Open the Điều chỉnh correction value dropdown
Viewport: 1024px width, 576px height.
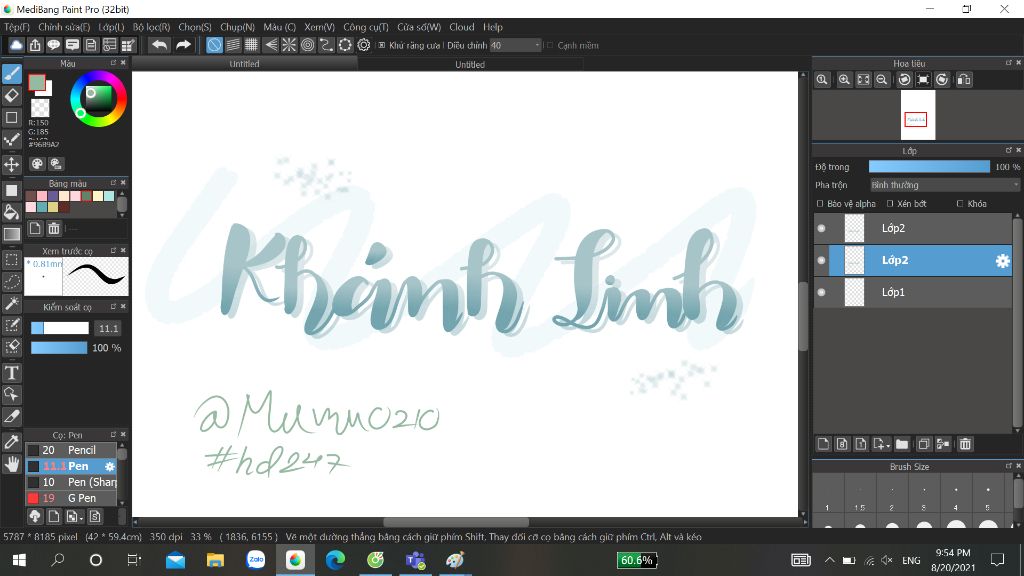point(516,45)
